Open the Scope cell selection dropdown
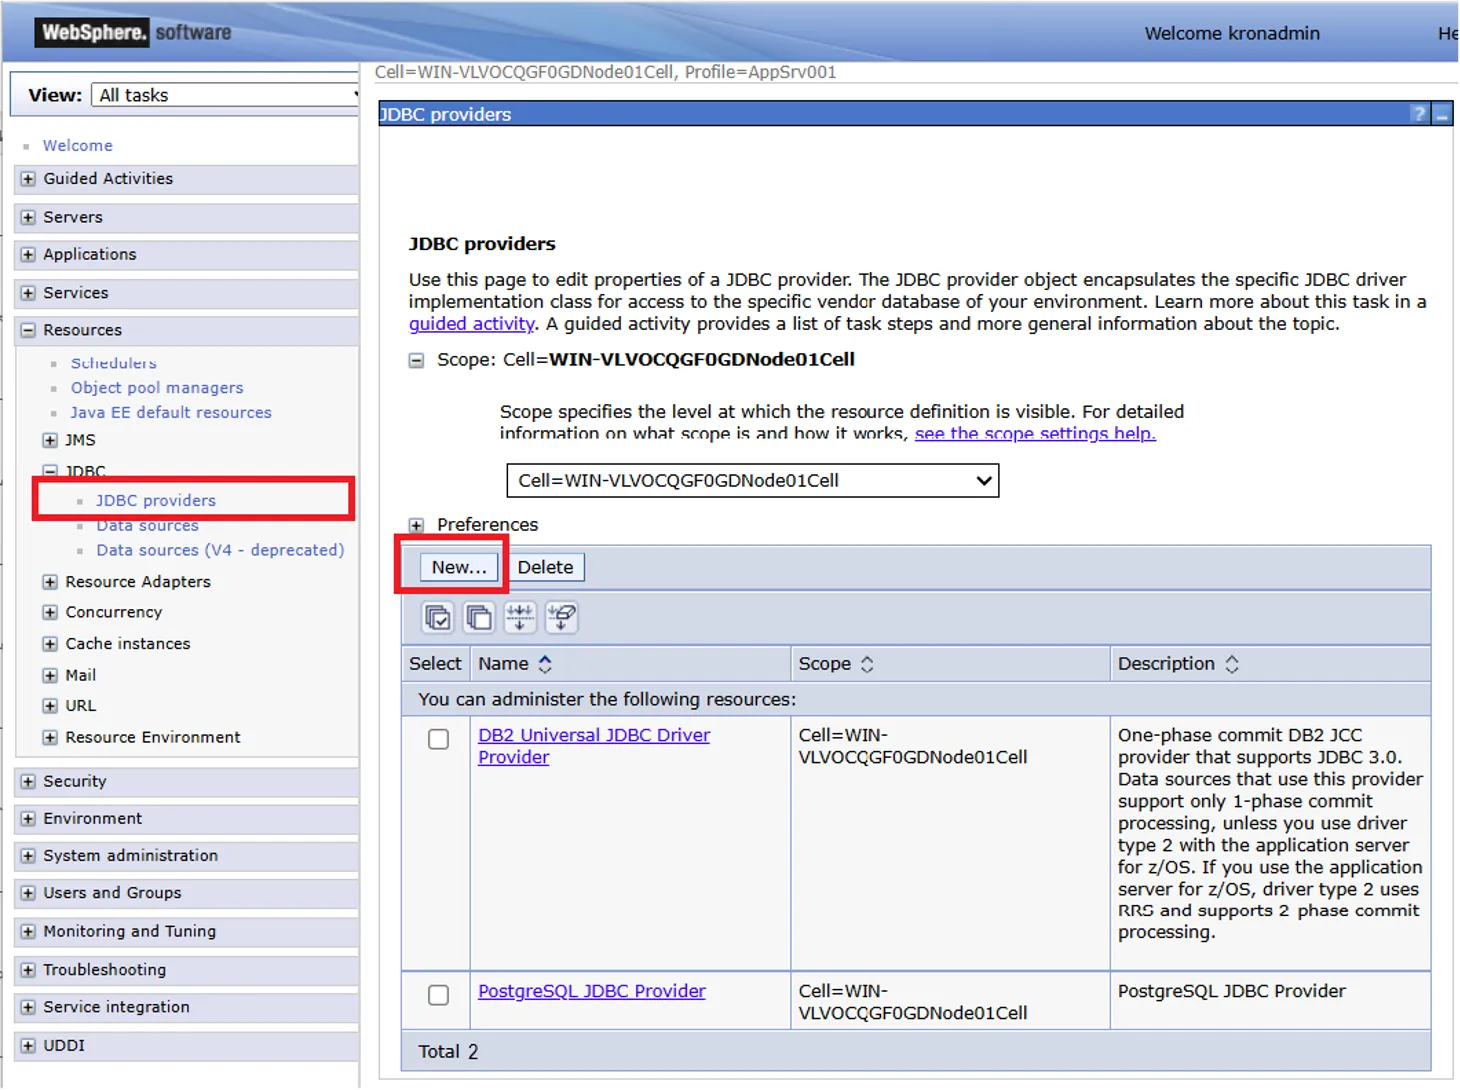1460x1090 pixels. point(753,481)
